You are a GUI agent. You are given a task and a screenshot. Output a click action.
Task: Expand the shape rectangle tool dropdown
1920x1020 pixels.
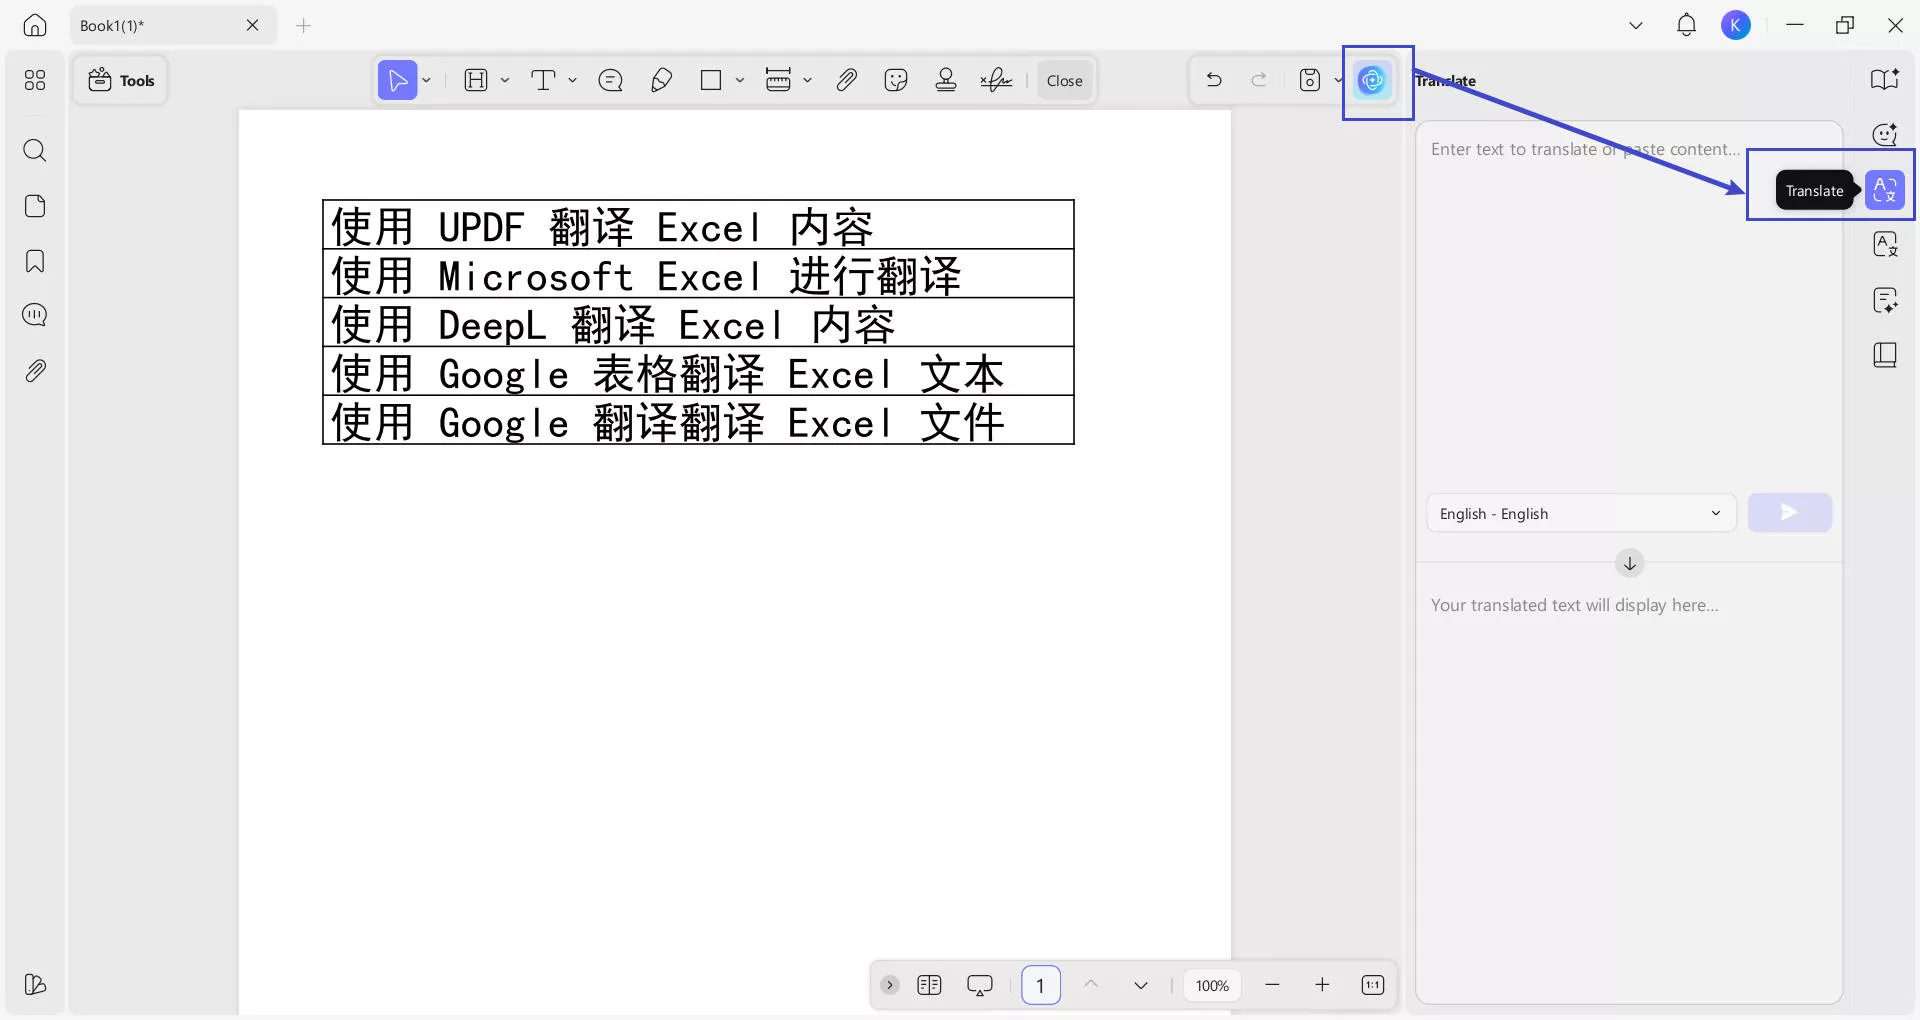pyautogui.click(x=740, y=81)
